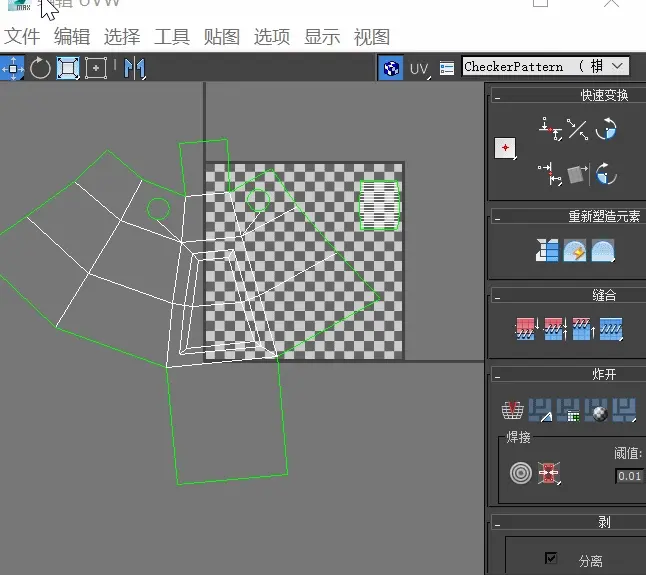Collapse the 炸开 rollout

[498, 375]
